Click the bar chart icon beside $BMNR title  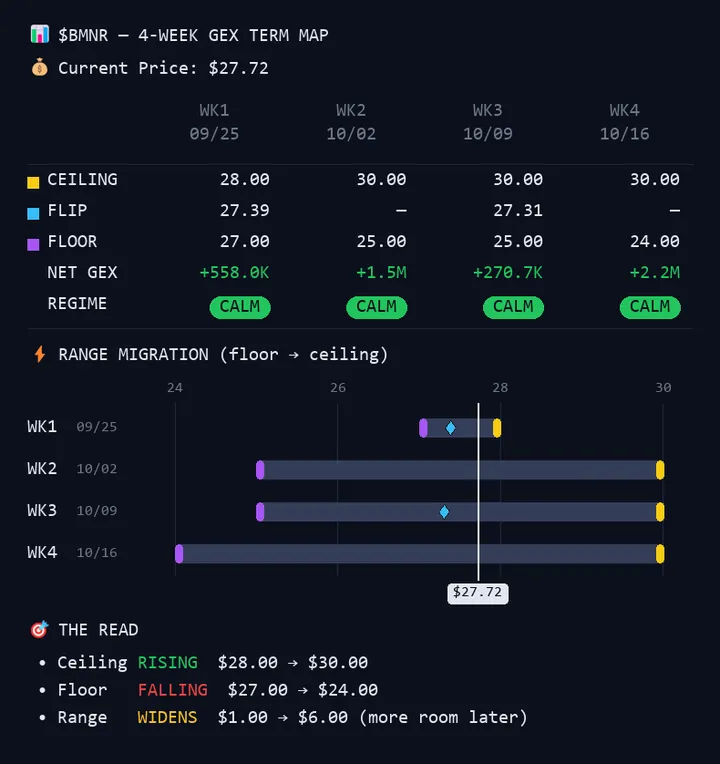(x=39, y=35)
